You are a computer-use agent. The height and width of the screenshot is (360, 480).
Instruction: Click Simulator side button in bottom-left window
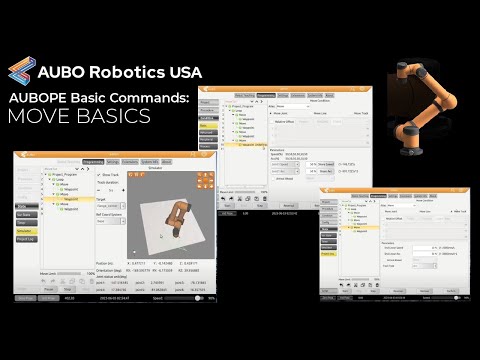pos(27,231)
